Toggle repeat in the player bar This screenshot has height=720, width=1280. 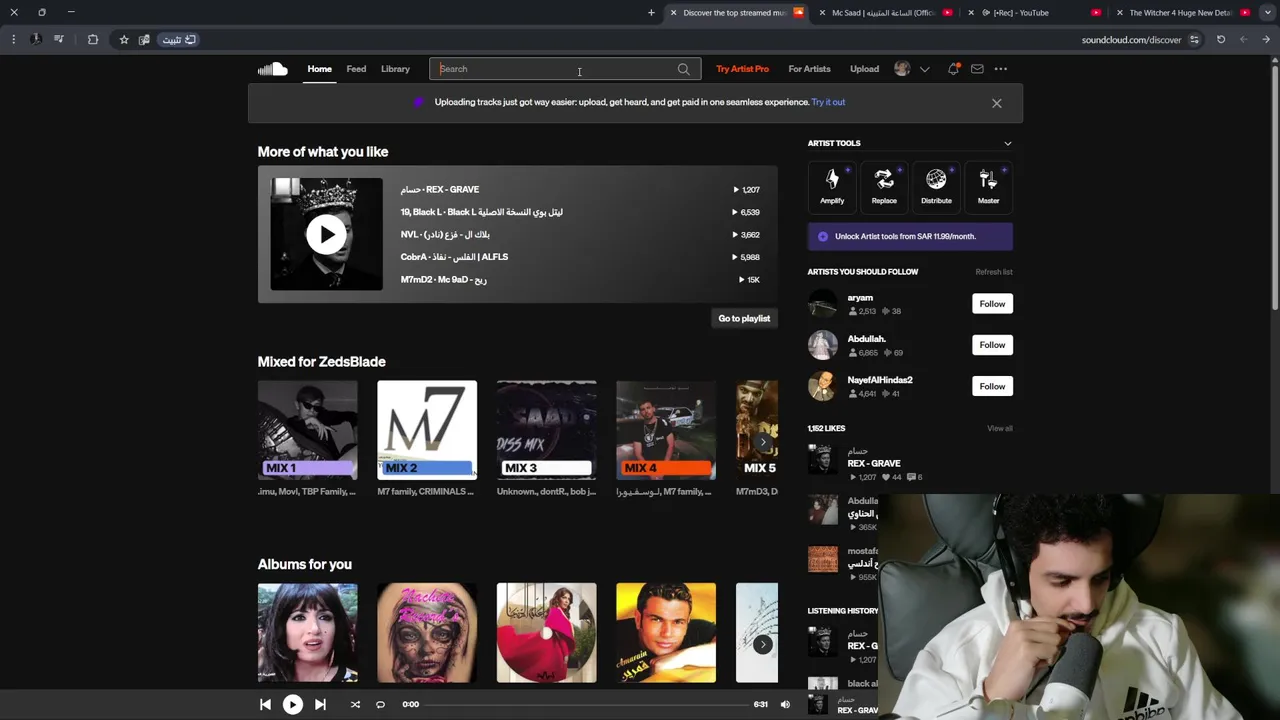point(380,704)
